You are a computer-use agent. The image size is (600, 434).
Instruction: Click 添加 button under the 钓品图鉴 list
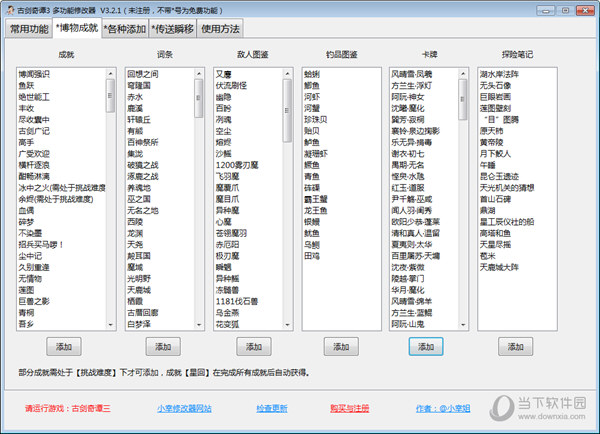[341, 347]
